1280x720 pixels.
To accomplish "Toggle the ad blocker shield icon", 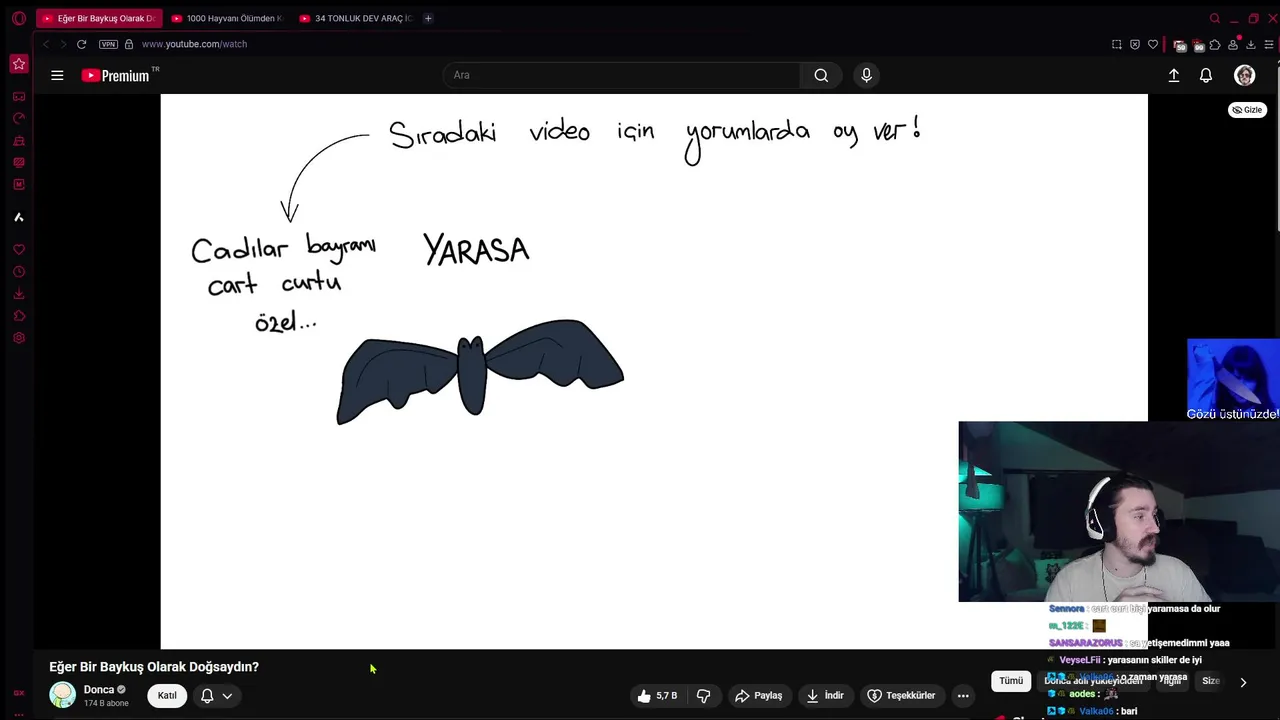I will [x=1135, y=44].
